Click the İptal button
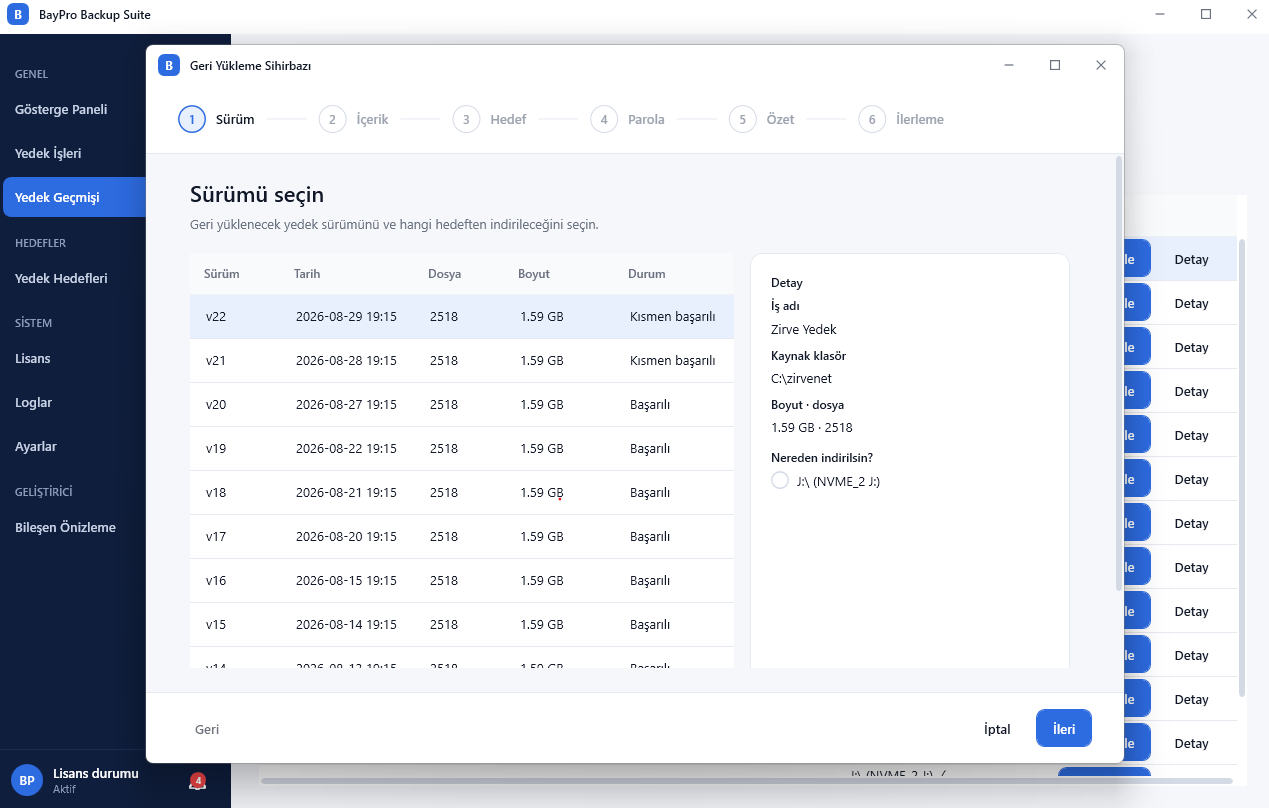The height and width of the screenshot is (808, 1269). click(997, 729)
